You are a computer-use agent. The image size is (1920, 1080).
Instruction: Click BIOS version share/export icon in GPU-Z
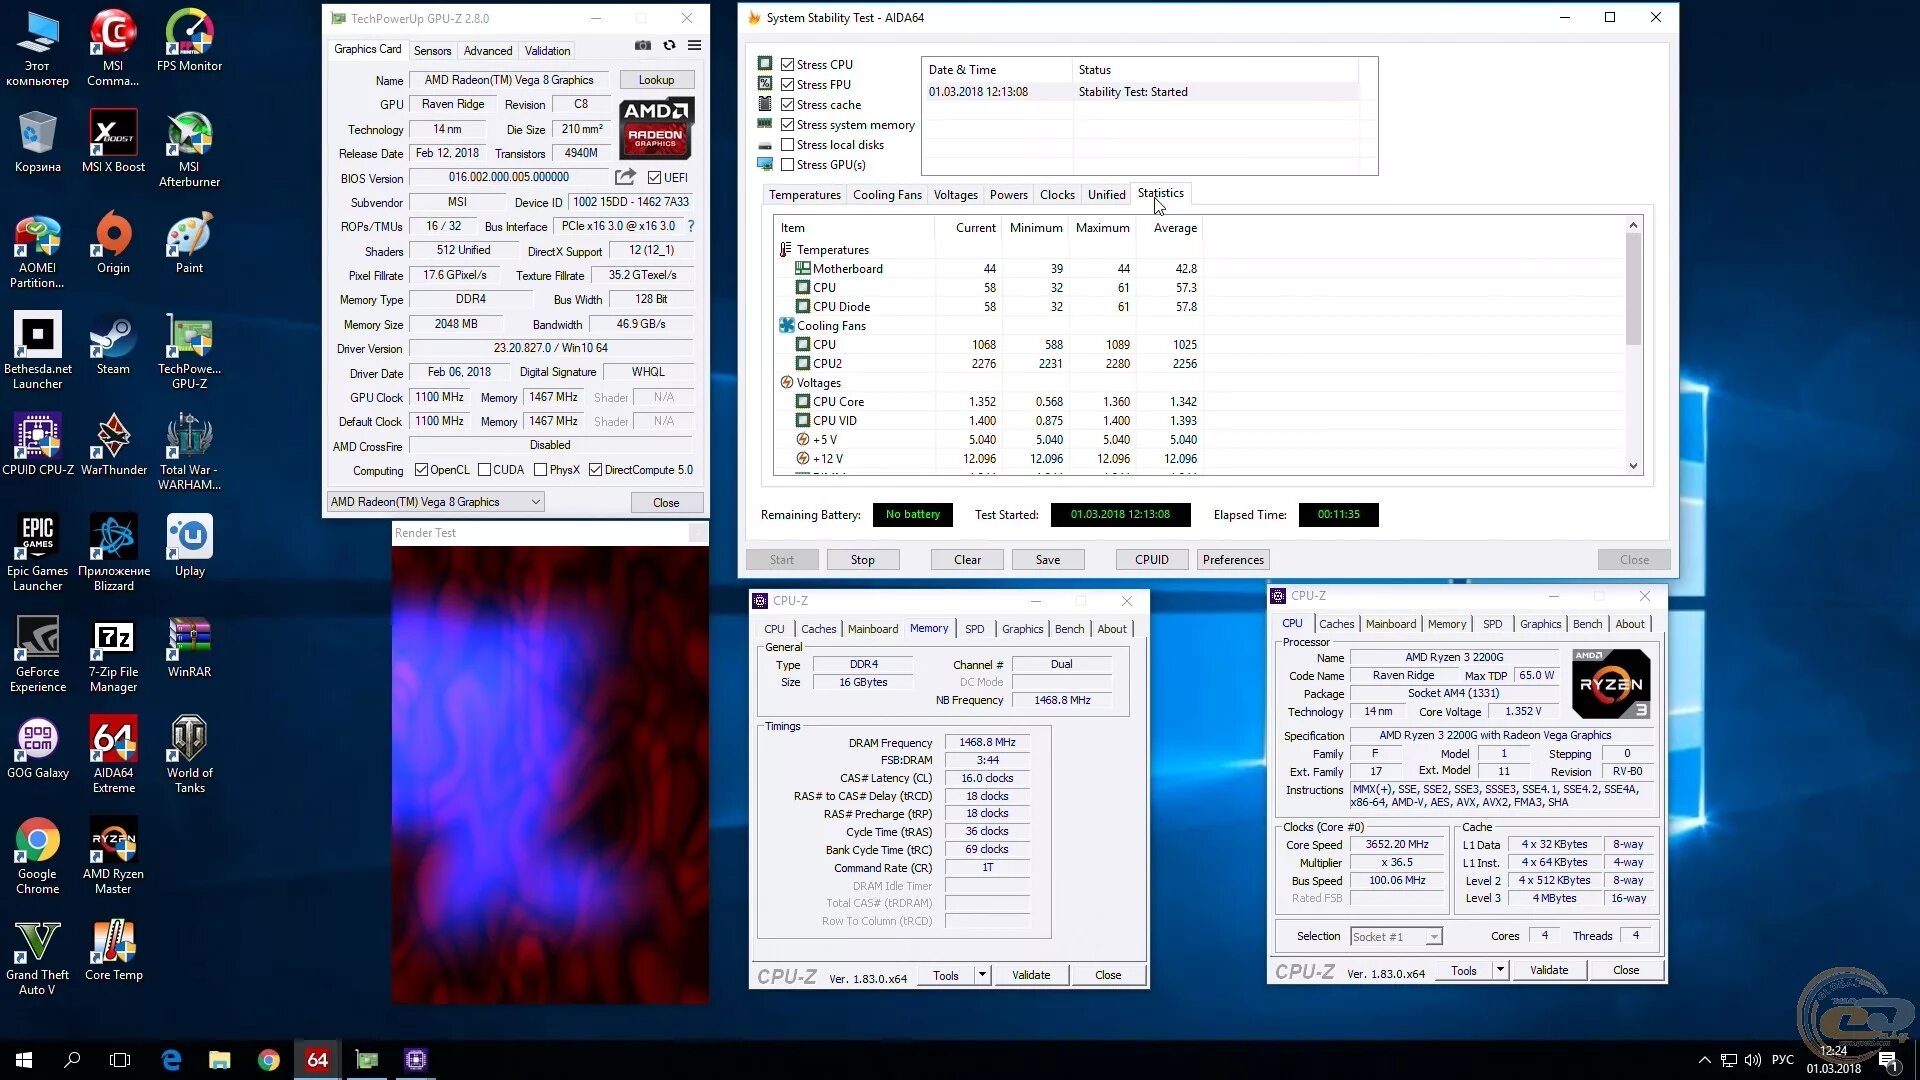point(625,177)
